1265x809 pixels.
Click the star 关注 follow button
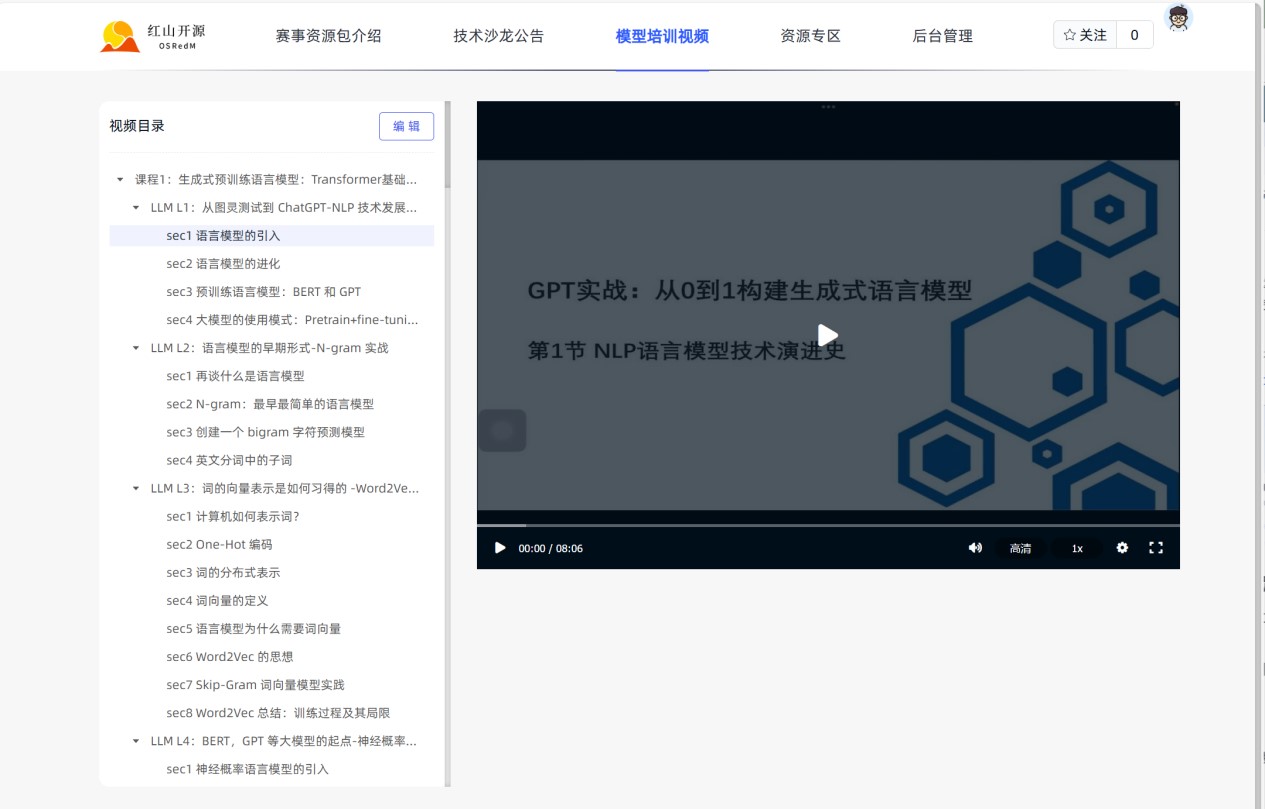1085,35
